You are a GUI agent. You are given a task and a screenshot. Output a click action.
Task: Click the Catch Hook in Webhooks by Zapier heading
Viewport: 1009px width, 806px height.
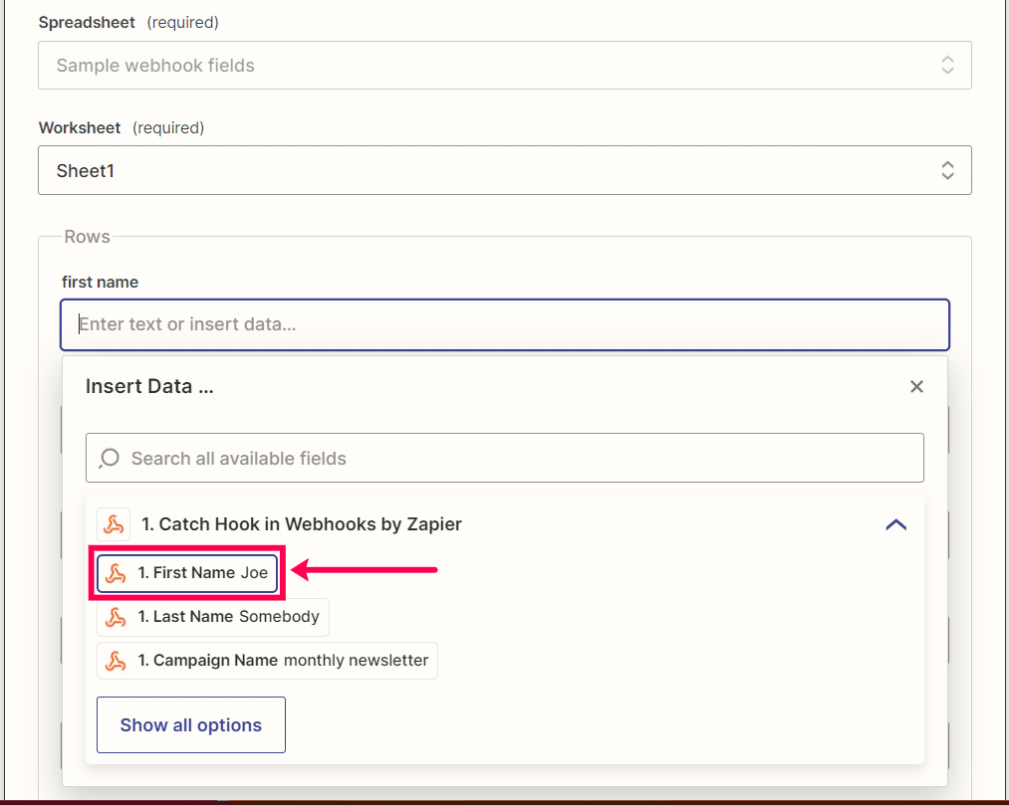[301, 524]
